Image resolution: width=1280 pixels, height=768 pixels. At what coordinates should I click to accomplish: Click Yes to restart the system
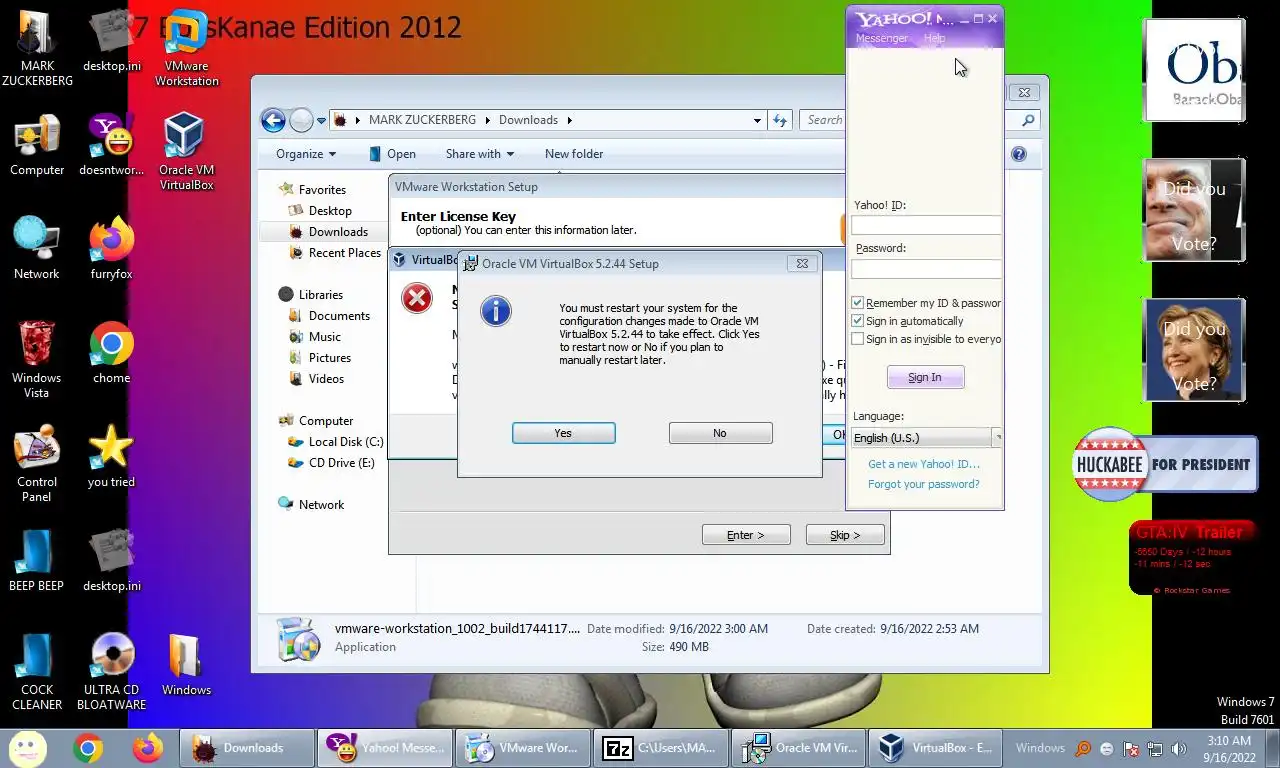click(x=564, y=433)
